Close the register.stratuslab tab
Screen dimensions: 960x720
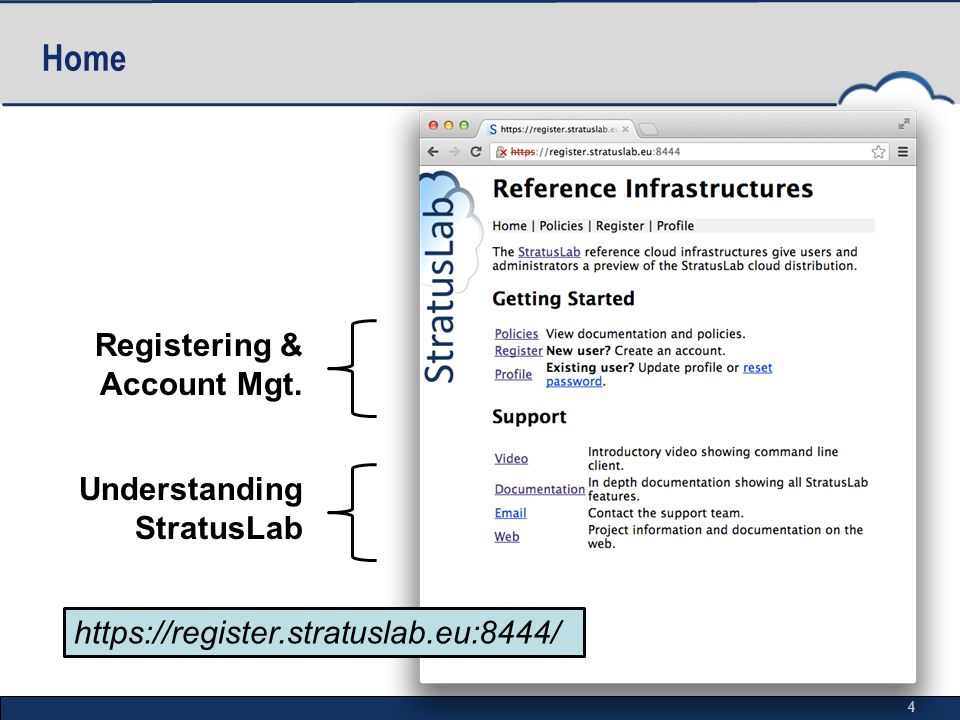(x=625, y=129)
